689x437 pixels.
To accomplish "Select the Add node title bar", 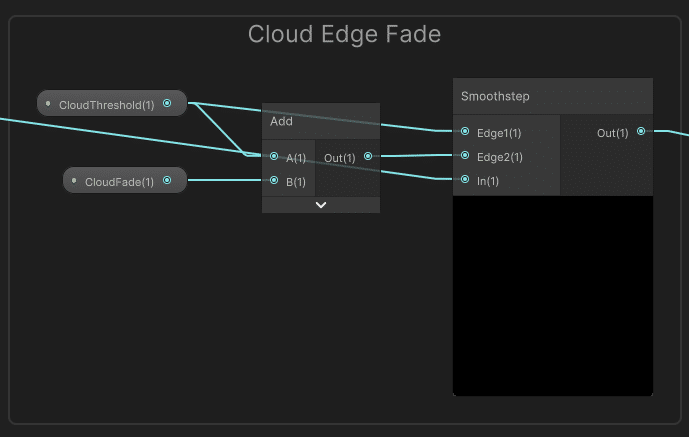I will point(320,121).
